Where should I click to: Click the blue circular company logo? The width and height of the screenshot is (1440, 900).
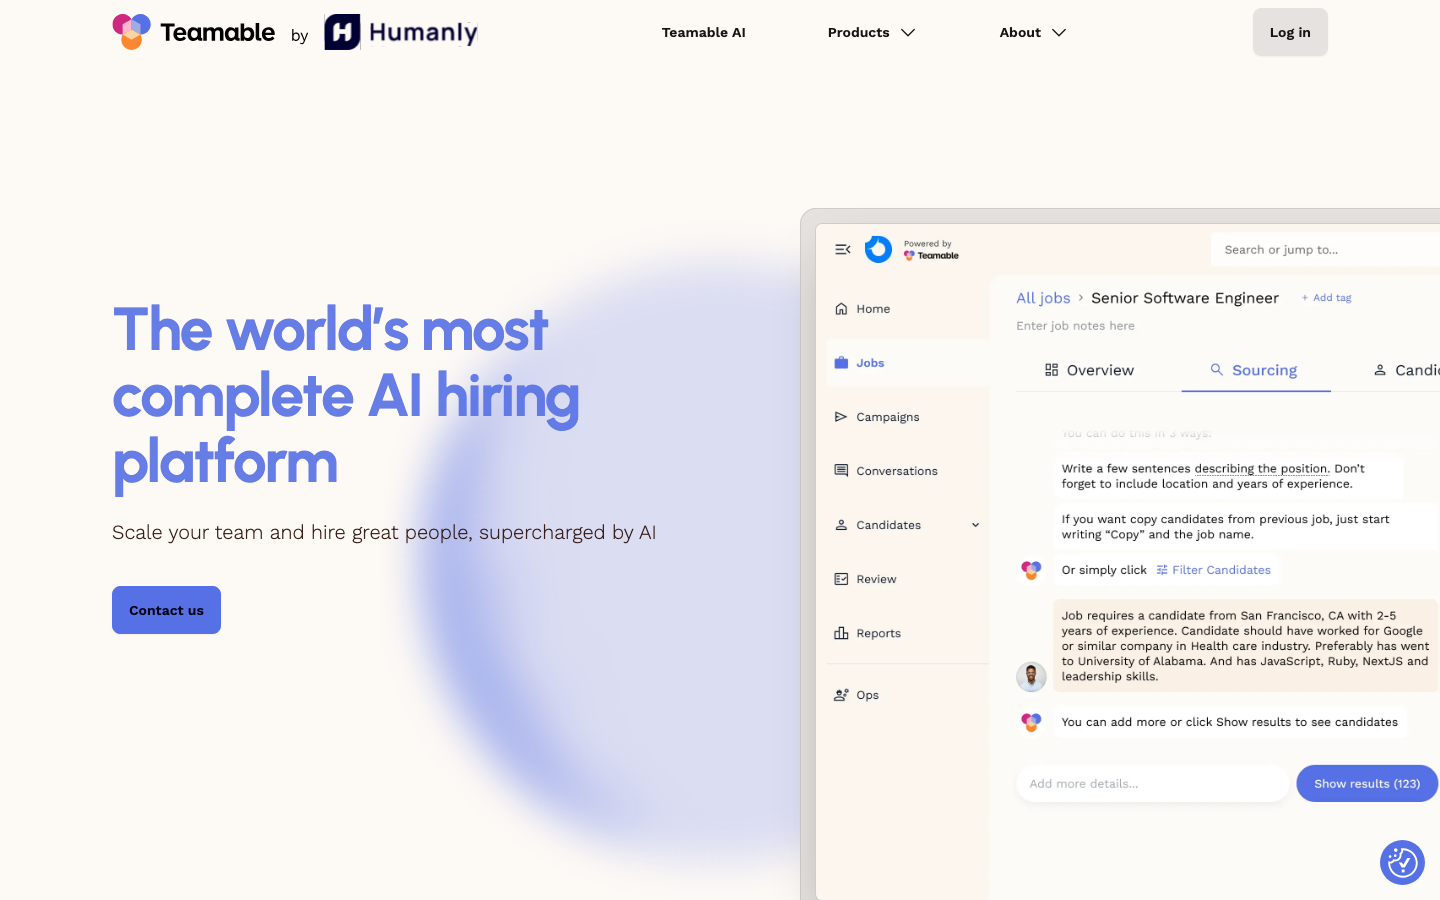[878, 249]
